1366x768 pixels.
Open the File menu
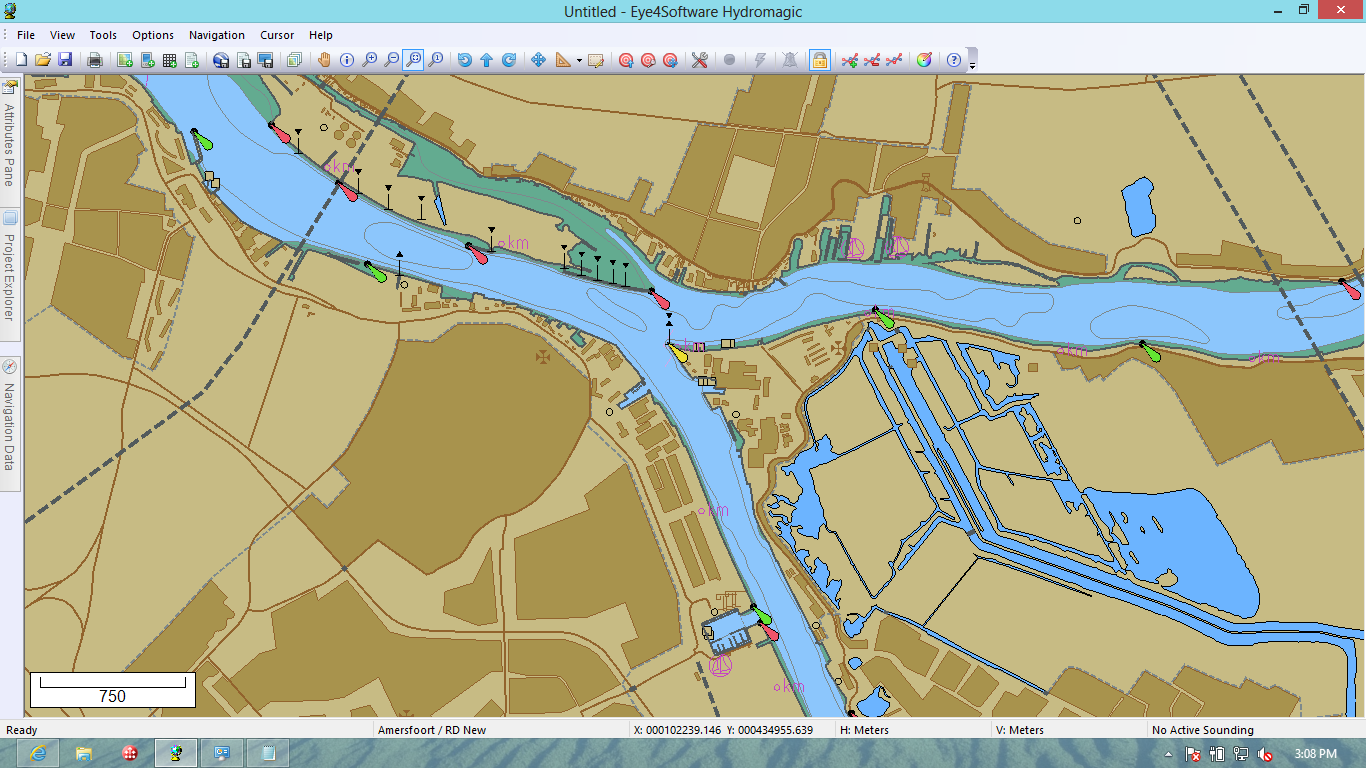[26, 35]
